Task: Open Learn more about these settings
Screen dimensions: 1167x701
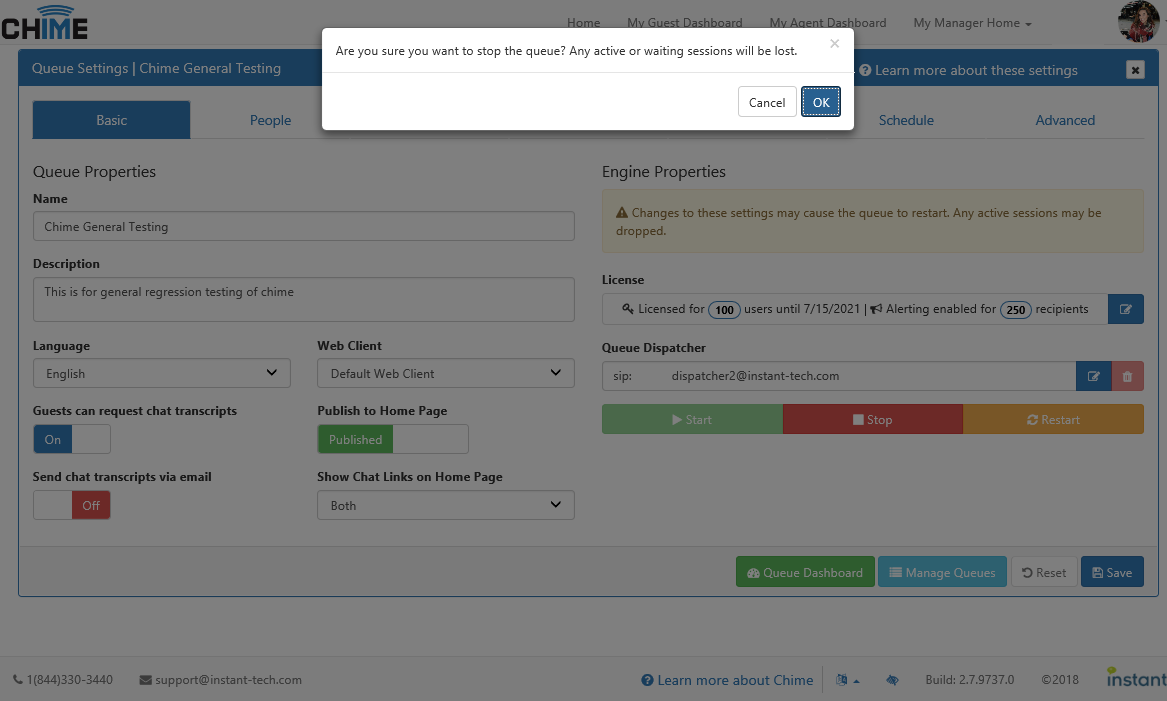Action: click(x=968, y=70)
